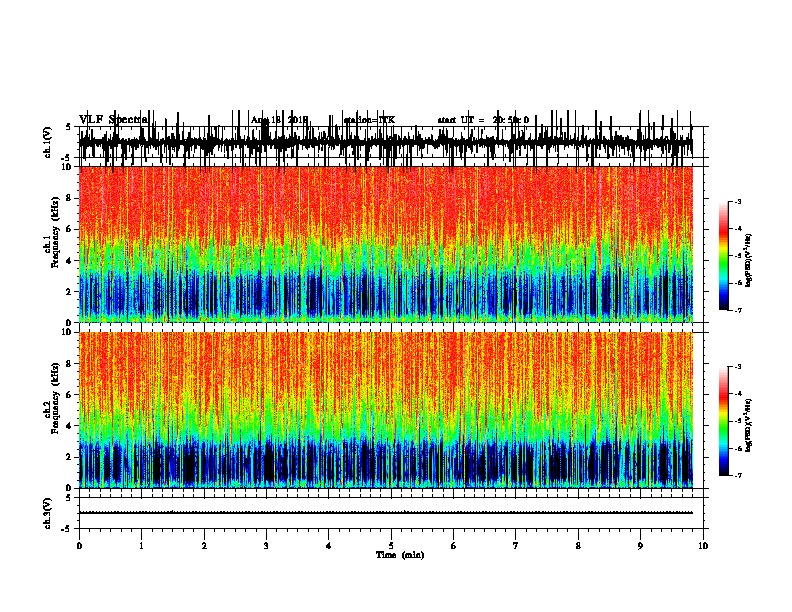Click the ch.1 spectrogram color bar
Viewport: 792px width, 612px height.
pyautogui.click(x=724, y=256)
